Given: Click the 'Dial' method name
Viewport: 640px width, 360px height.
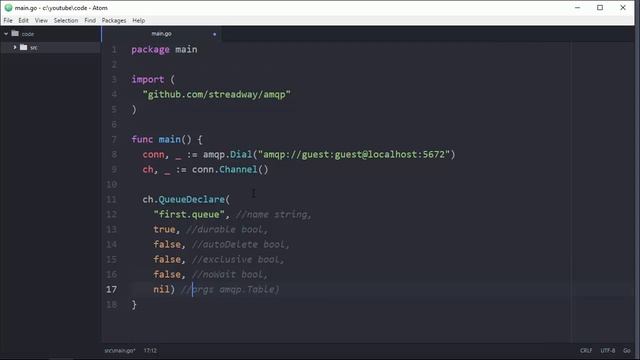Looking at the screenshot, I should point(241,154).
